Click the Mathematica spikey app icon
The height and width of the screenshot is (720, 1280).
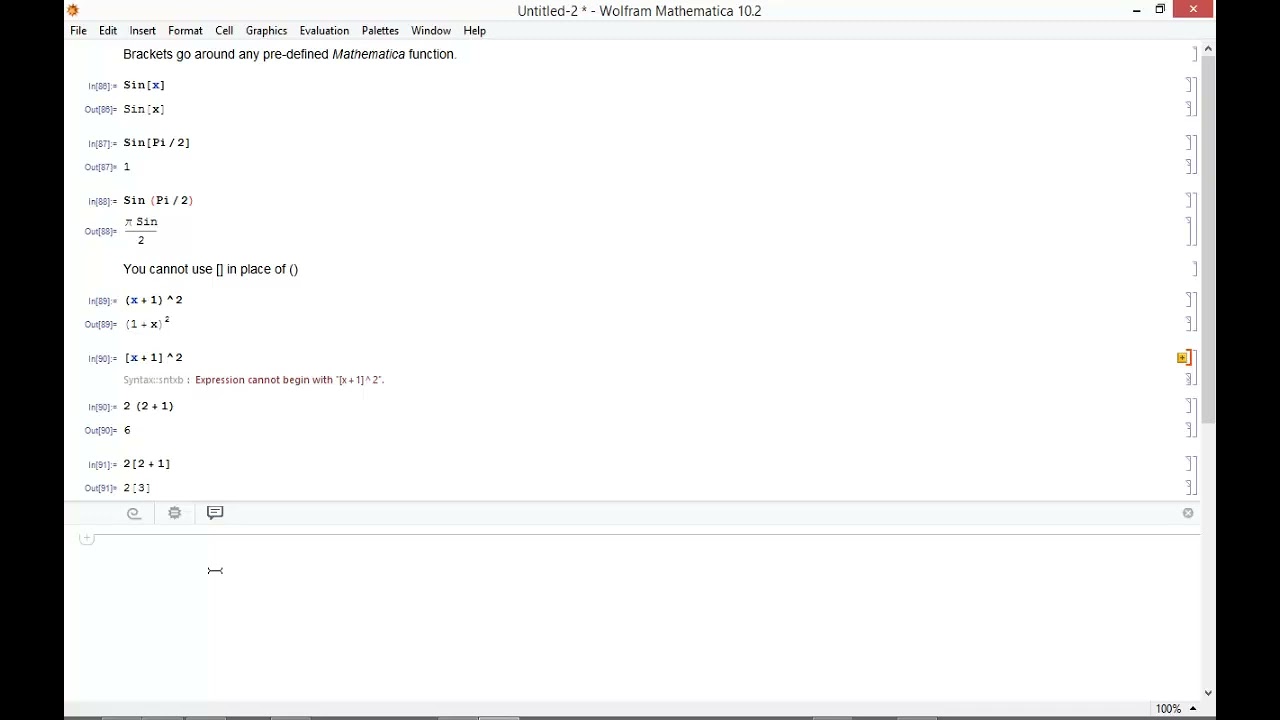point(73,10)
